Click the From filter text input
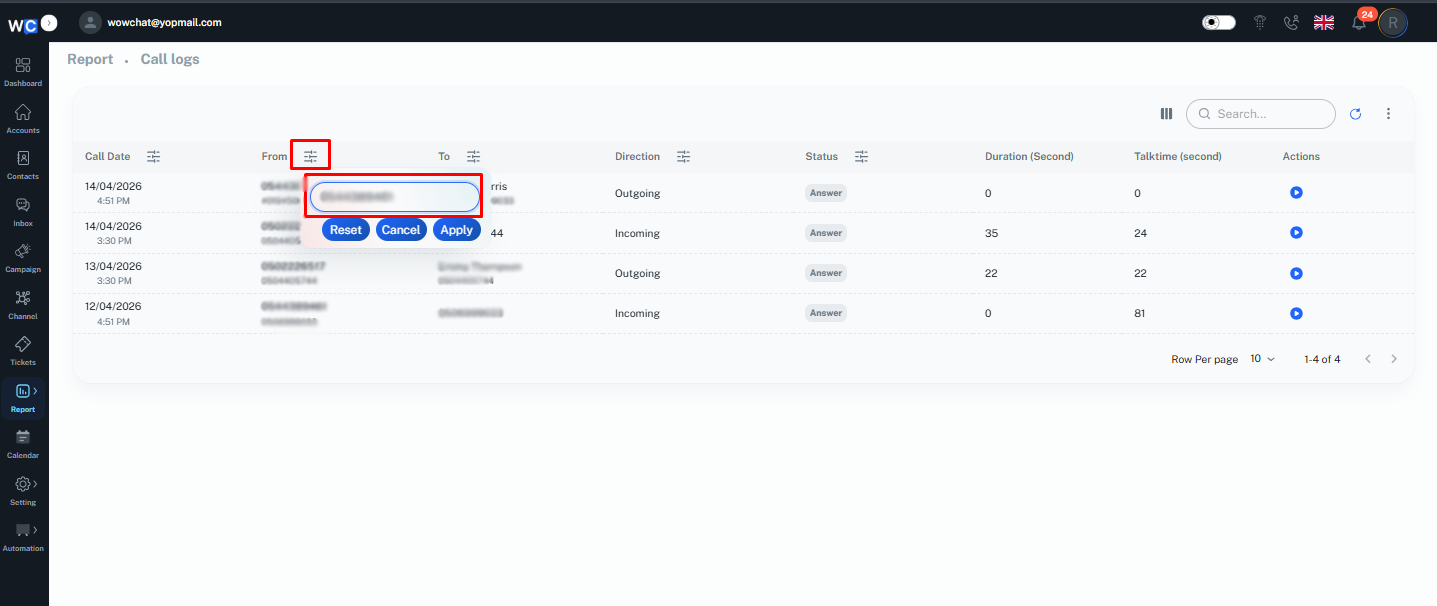 point(395,197)
